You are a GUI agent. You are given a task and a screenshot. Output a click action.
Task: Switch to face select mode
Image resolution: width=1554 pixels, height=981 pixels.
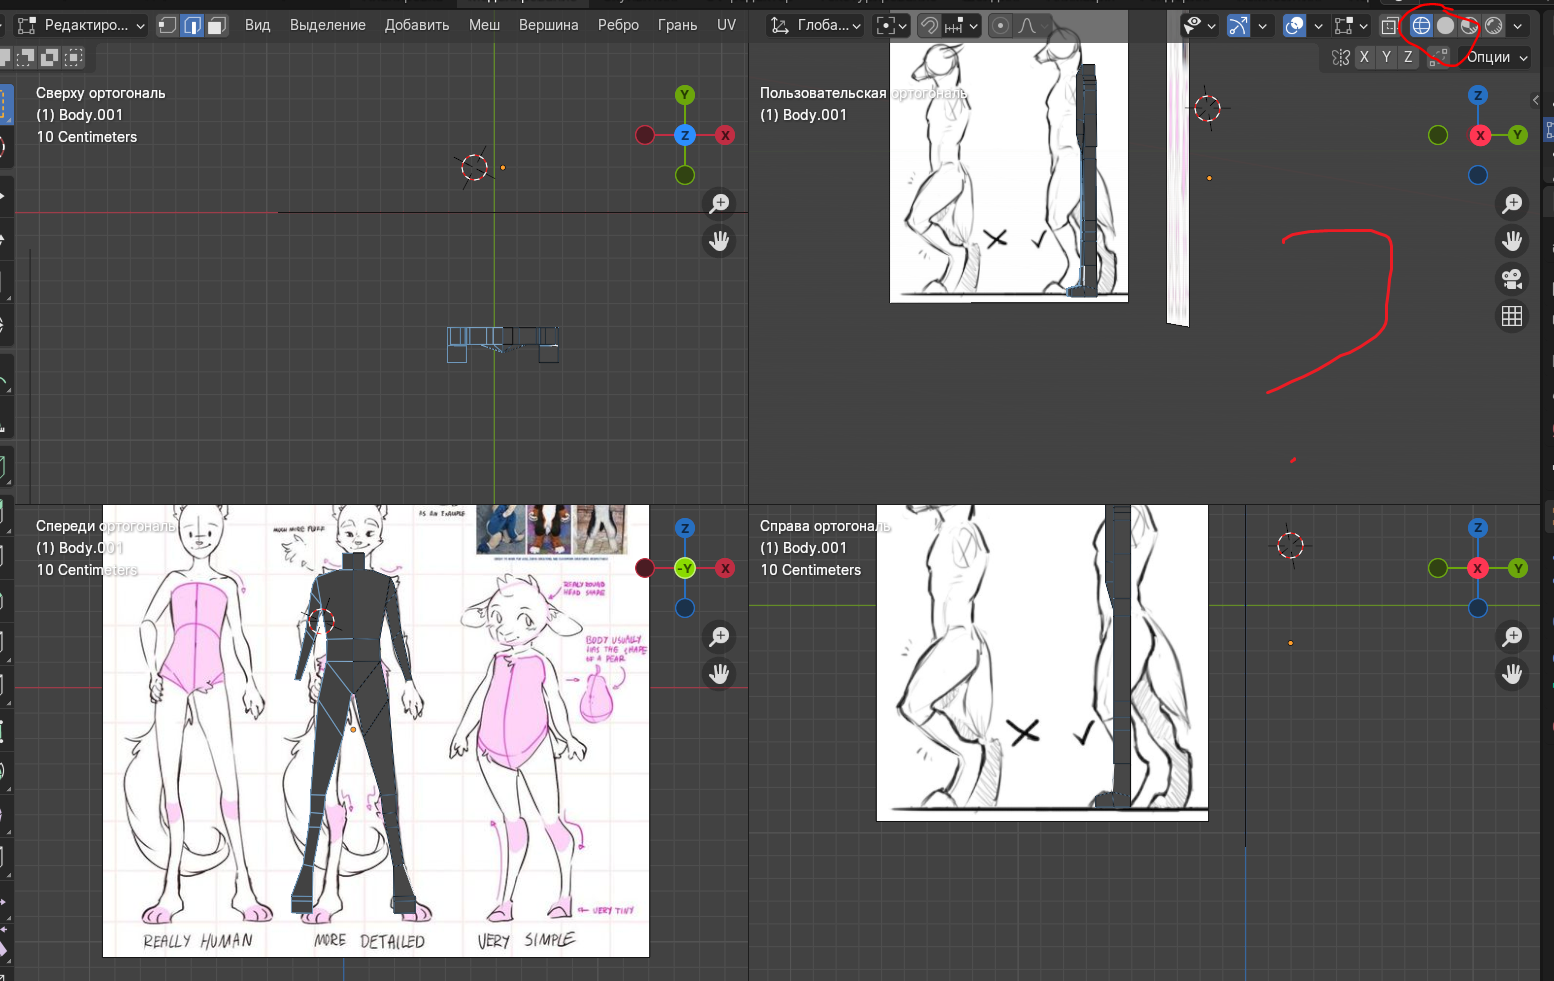point(216,25)
